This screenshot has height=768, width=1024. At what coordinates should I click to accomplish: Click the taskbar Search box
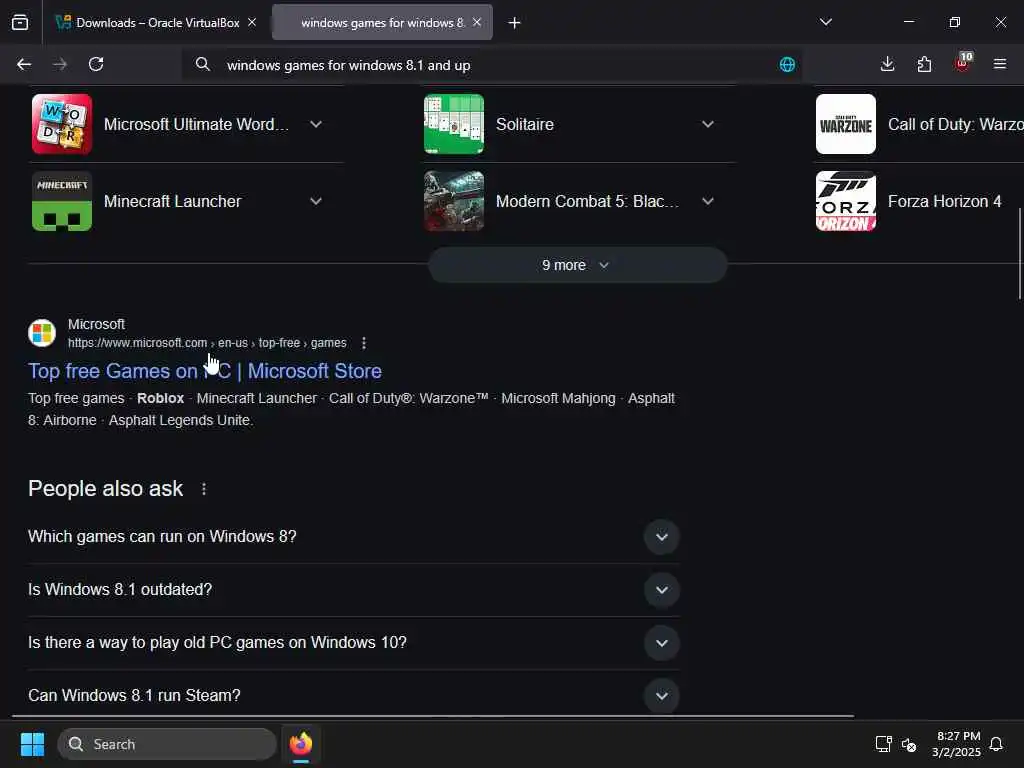point(167,744)
